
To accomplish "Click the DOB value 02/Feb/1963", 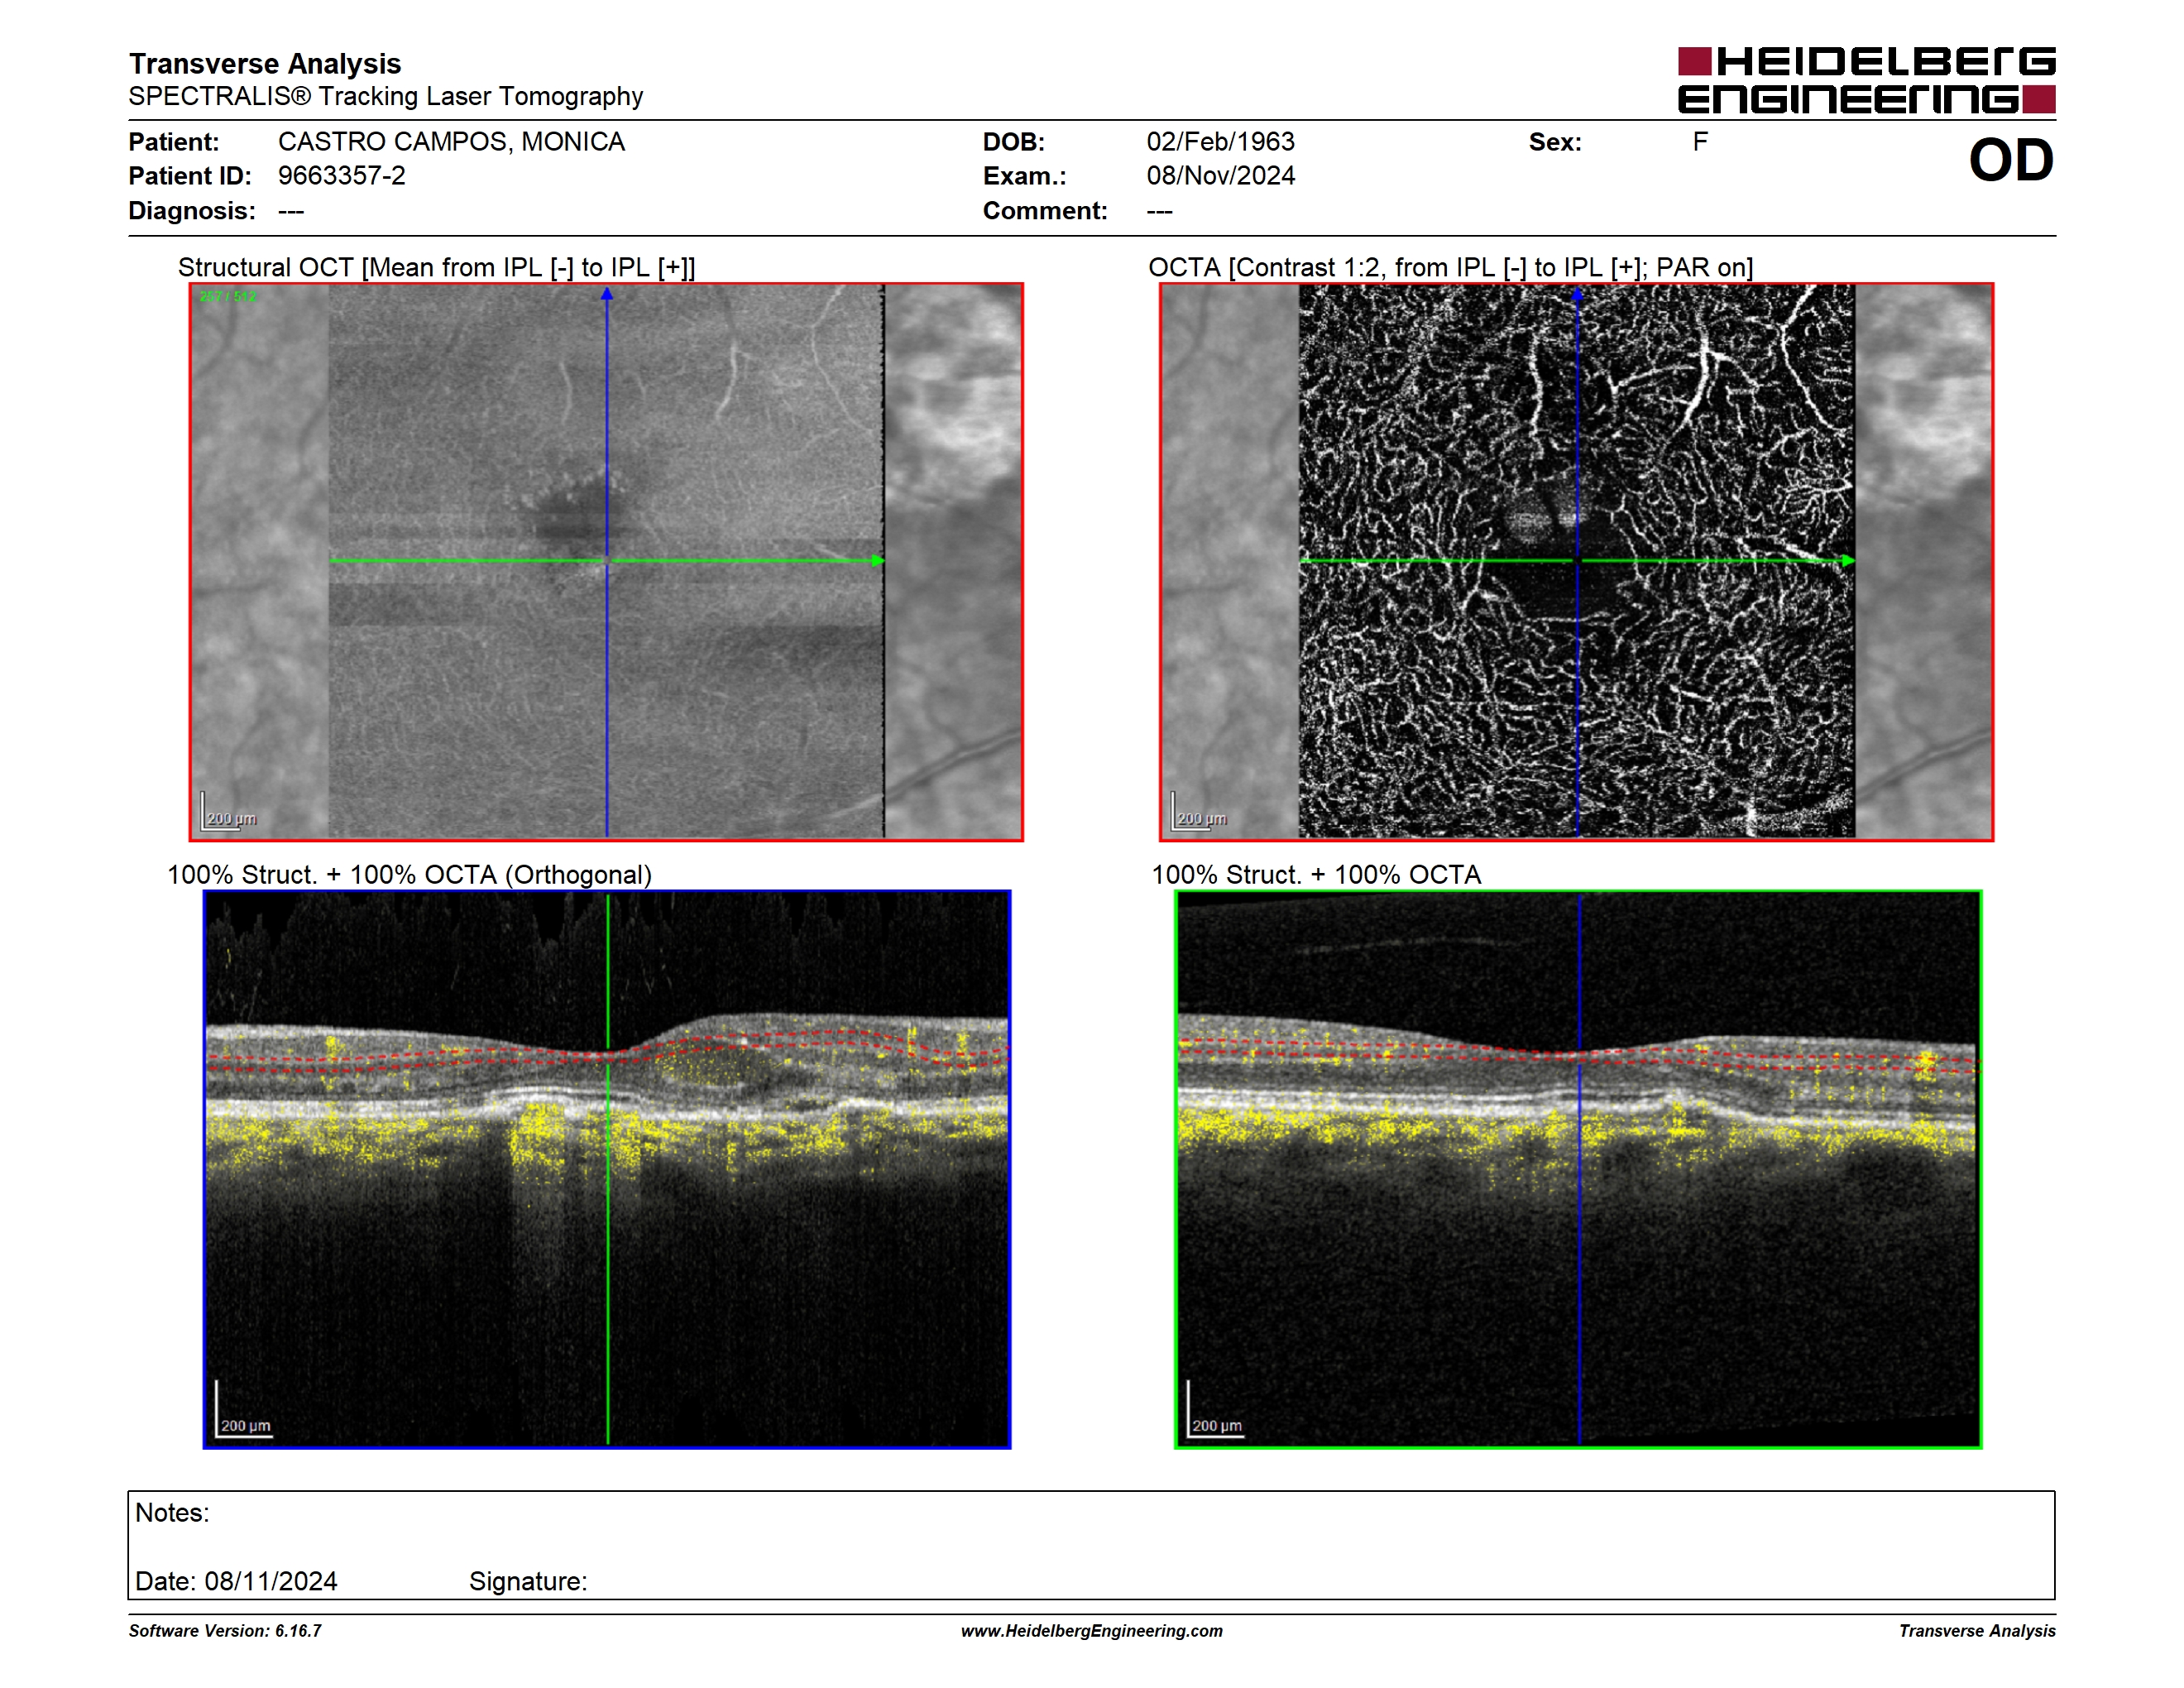I will (1220, 142).
